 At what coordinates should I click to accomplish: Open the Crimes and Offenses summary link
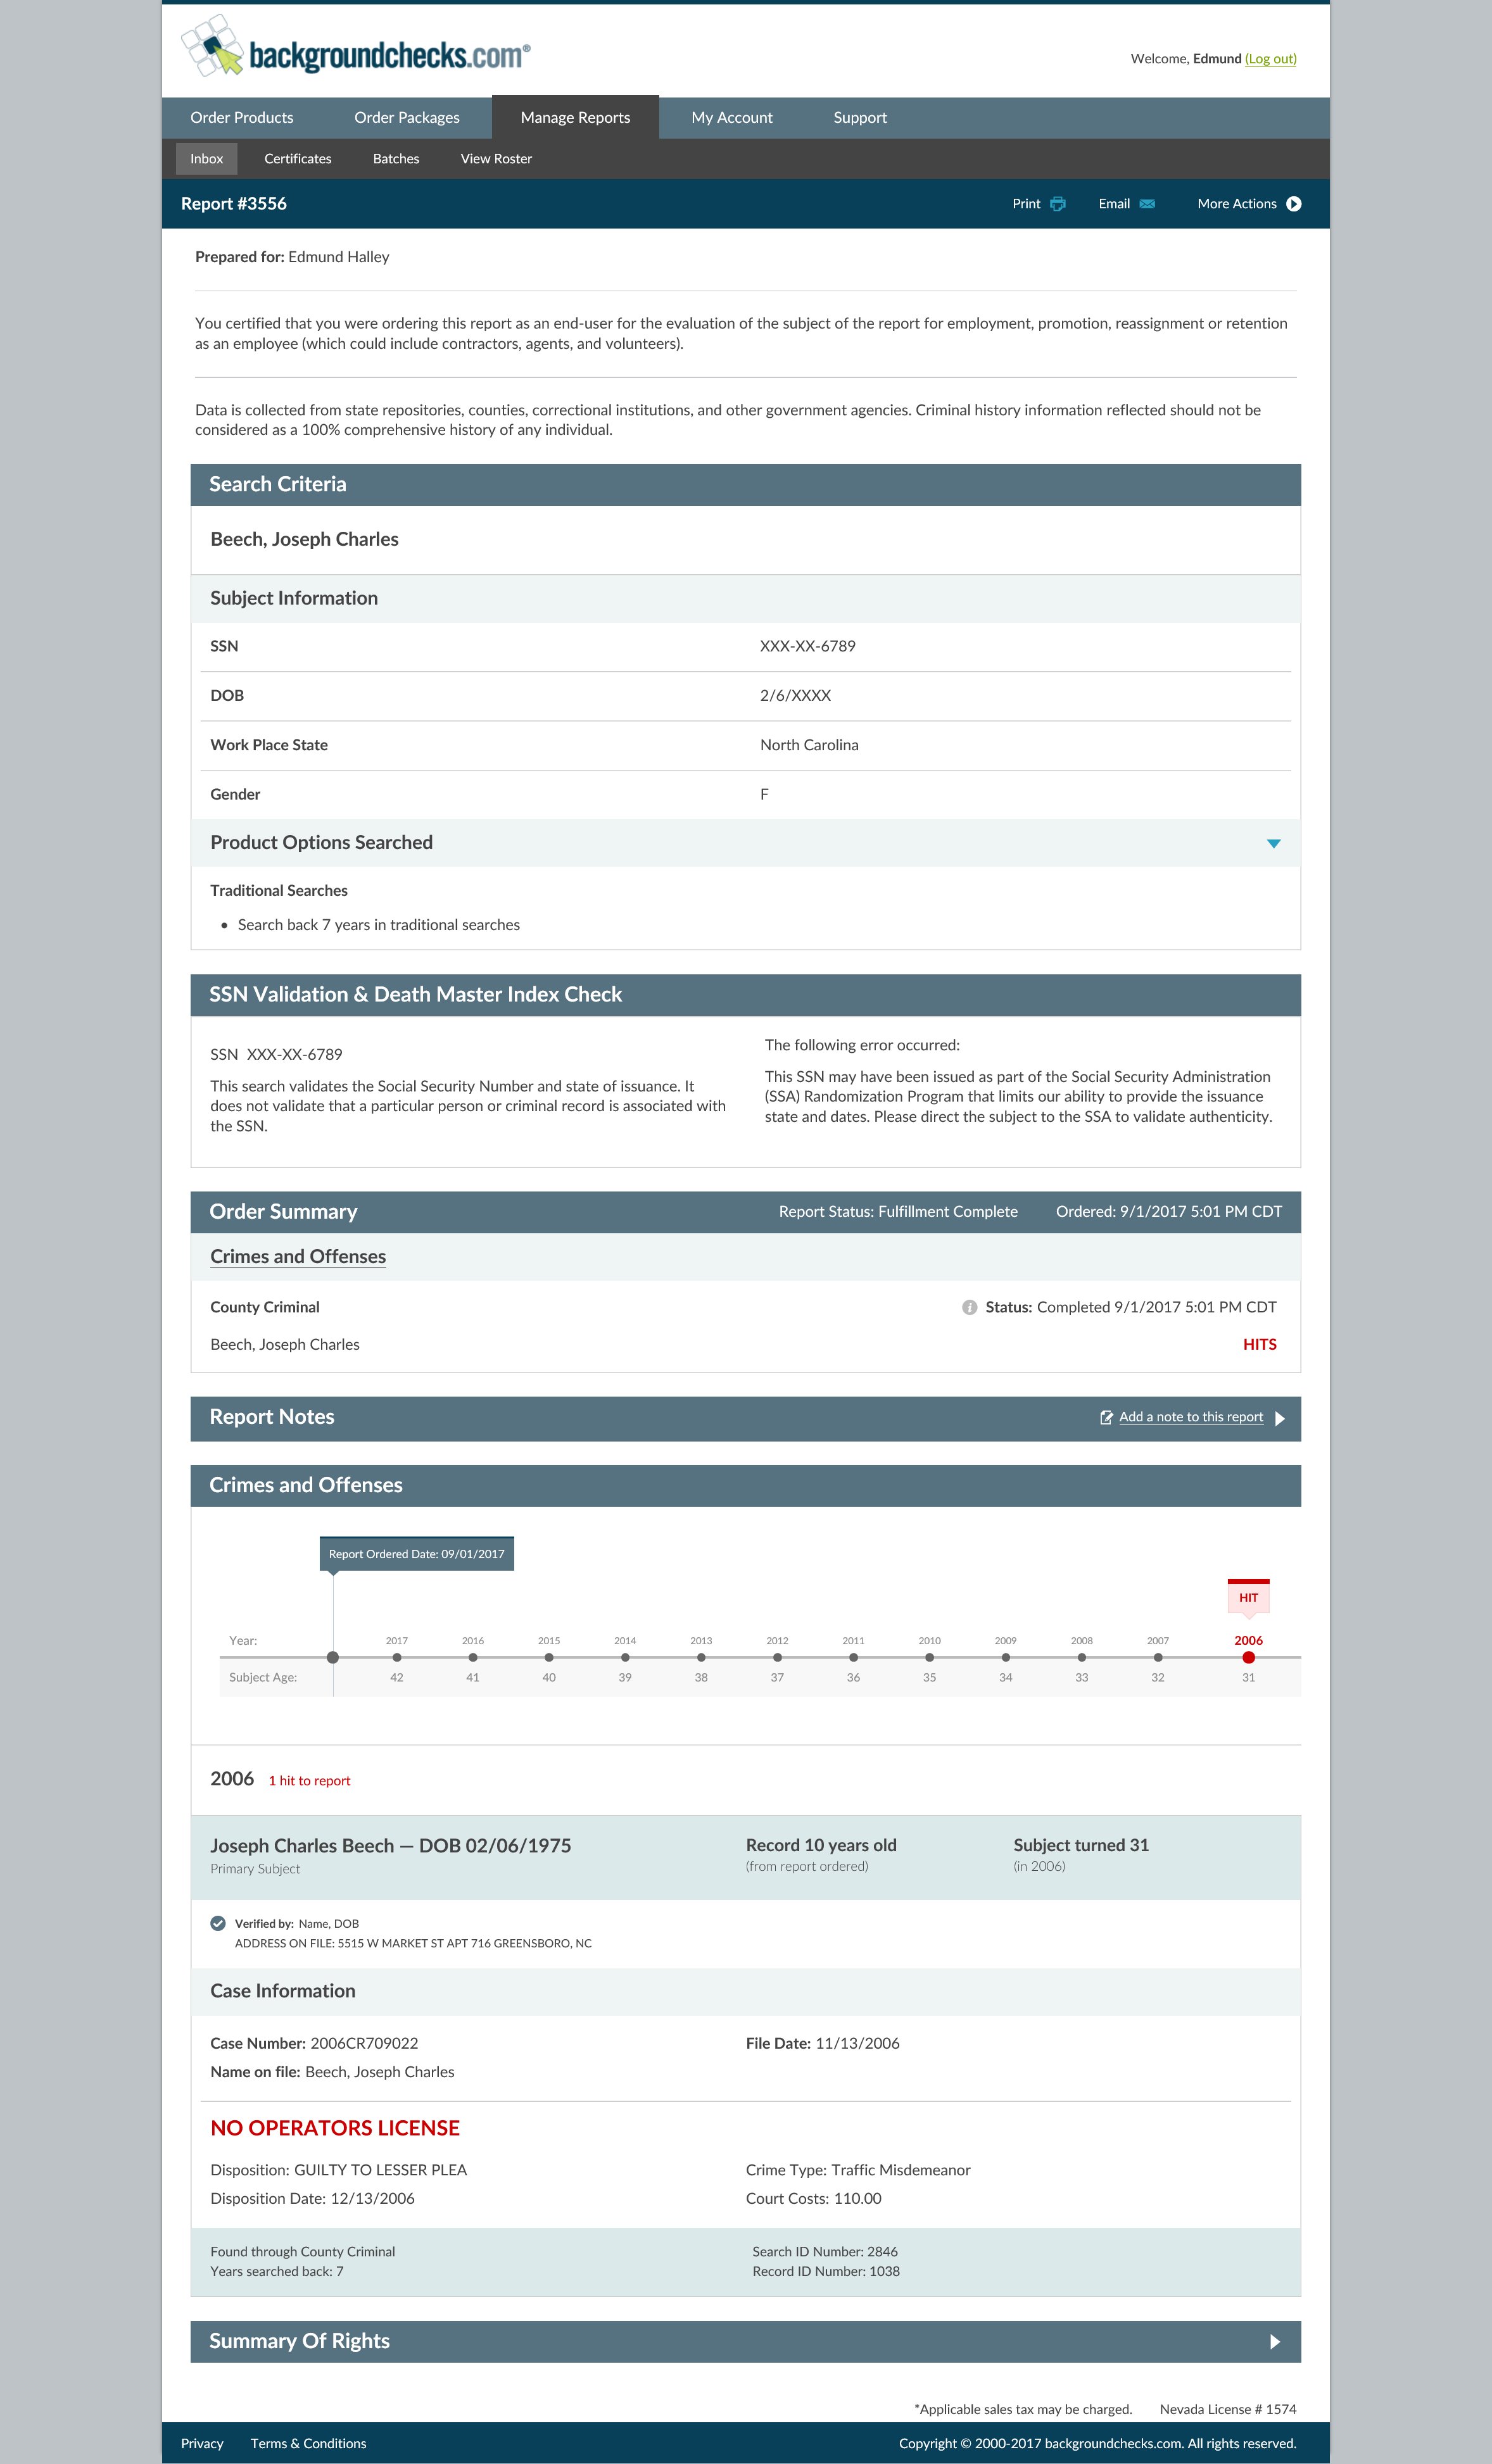coord(298,1257)
